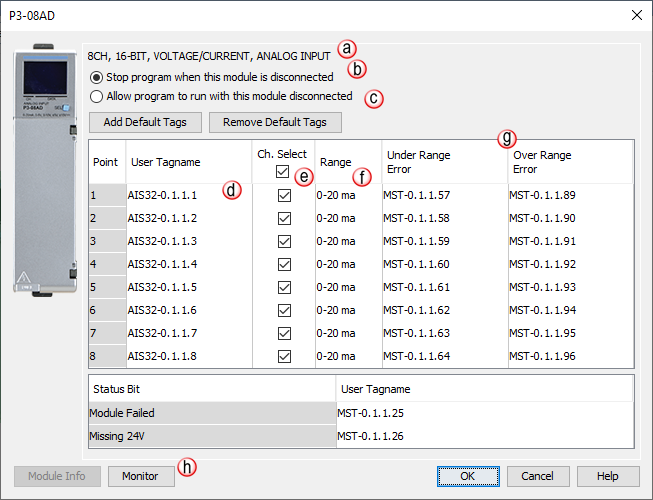This screenshot has width=653, height=500.
Task: Open the Range dropdown for point 1
Action: pyautogui.click(x=346, y=196)
